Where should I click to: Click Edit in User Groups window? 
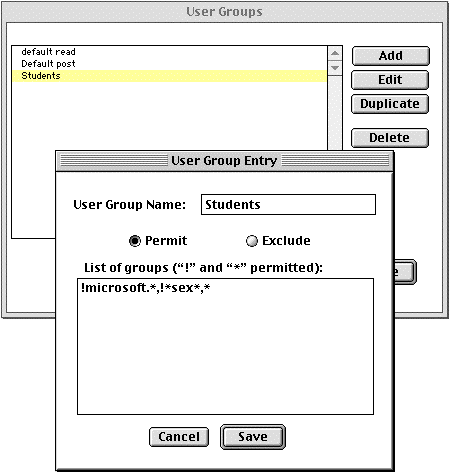point(390,80)
